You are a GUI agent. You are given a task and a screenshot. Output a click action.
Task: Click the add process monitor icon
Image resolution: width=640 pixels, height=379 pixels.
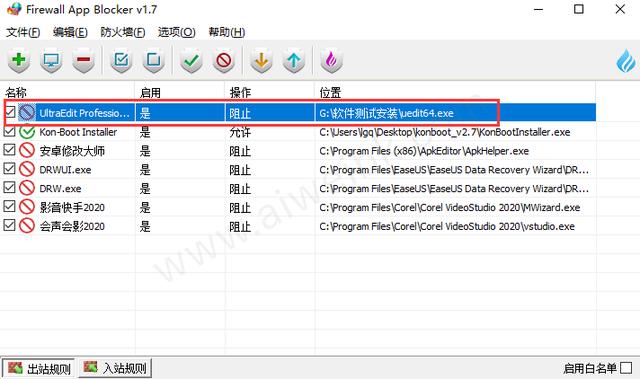(51, 61)
